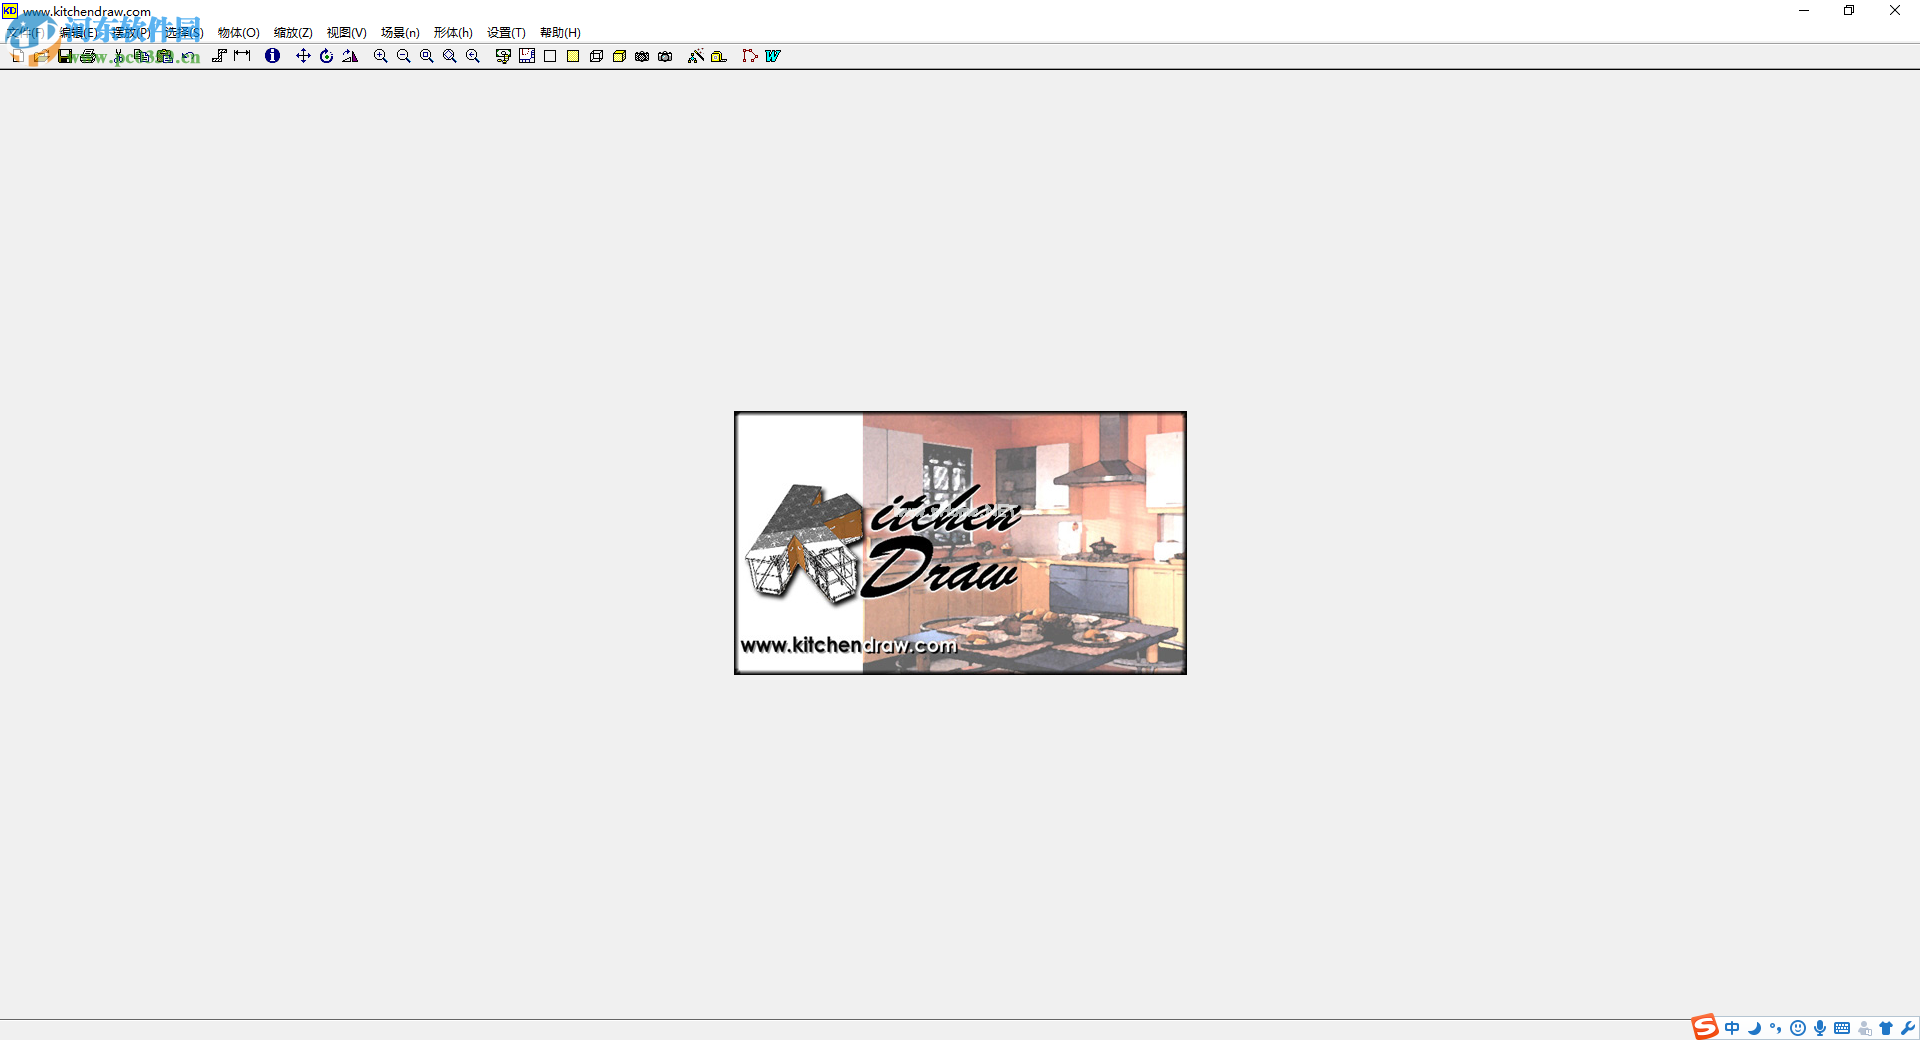Open the smiley emoji panel

pos(1798,1028)
